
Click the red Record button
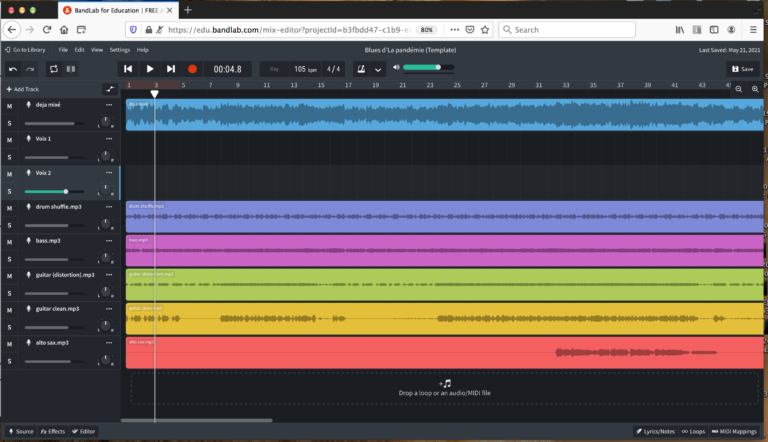point(193,69)
